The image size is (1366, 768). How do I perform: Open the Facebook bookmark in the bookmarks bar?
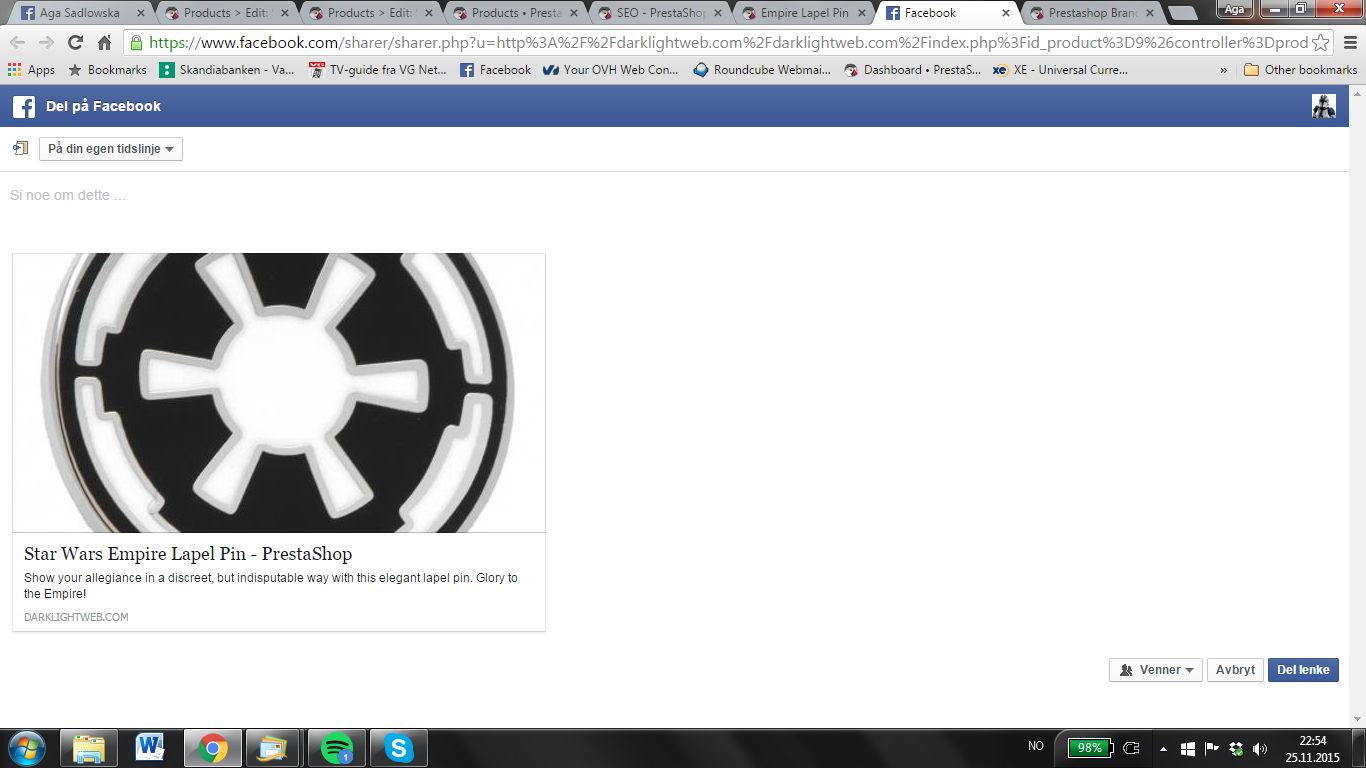click(496, 70)
